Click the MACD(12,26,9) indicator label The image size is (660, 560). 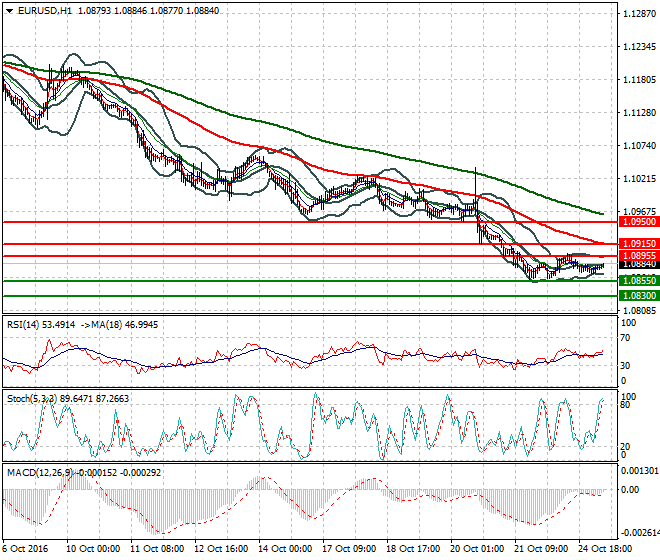coord(41,470)
